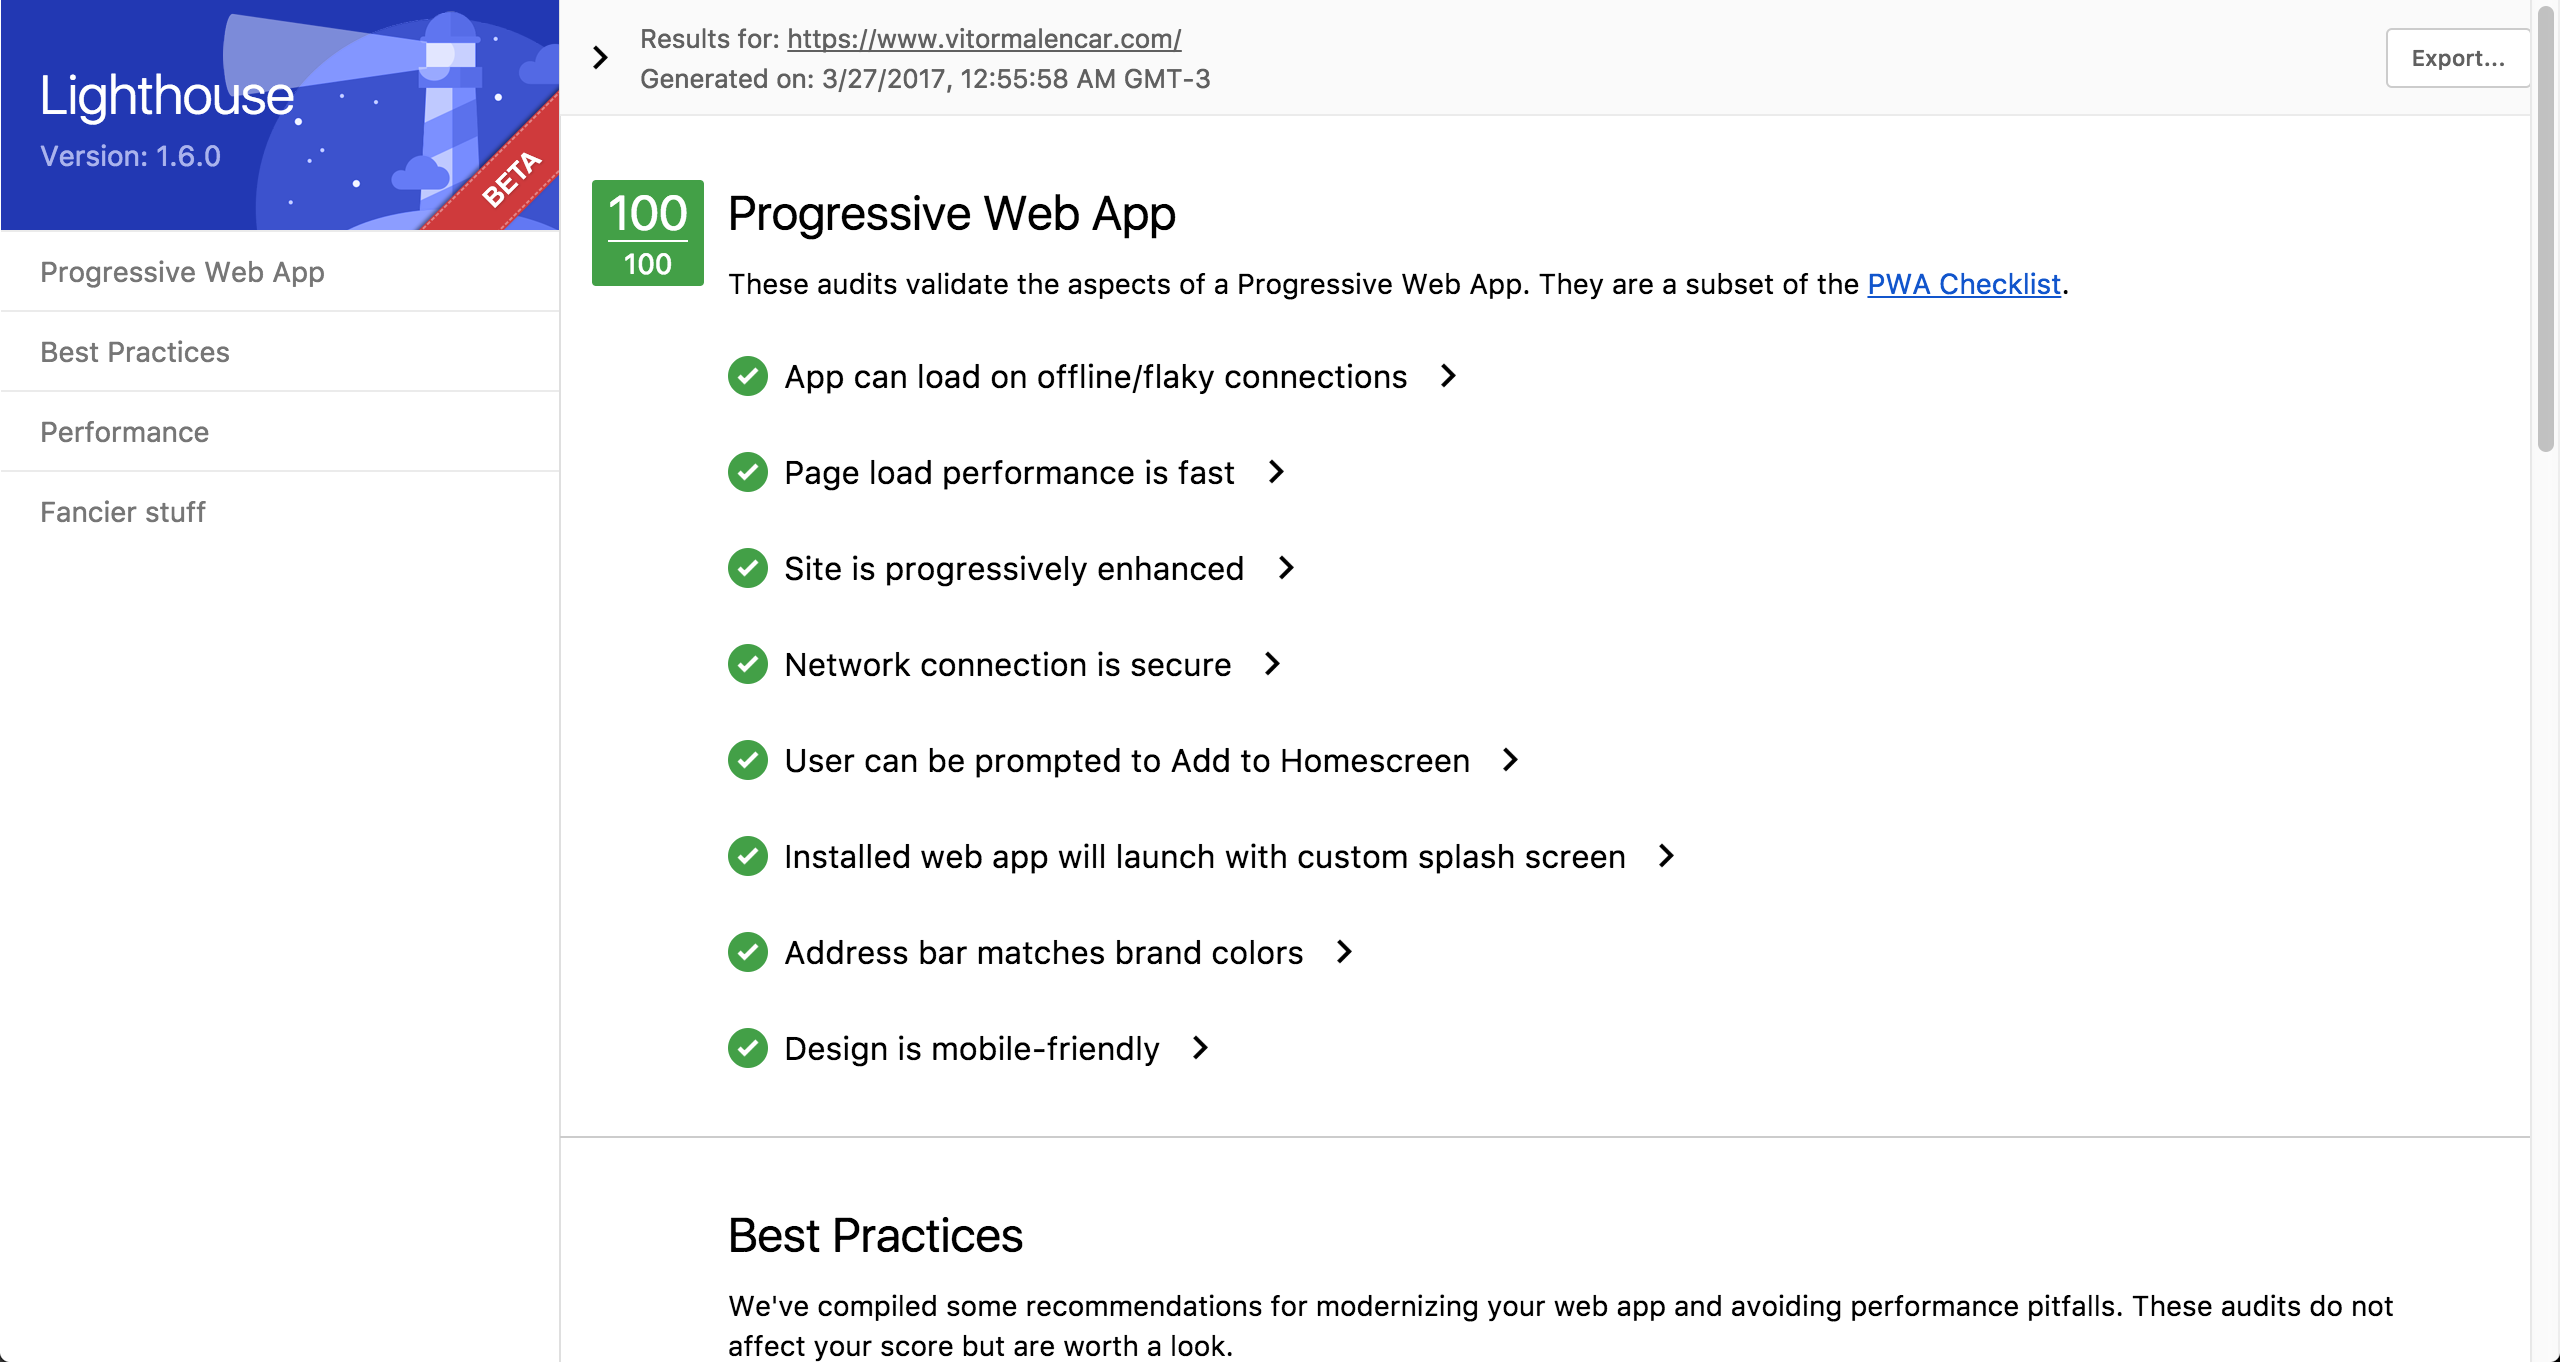Image resolution: width=2560 pixels, height=1362 pixels.
Task: Select Performance in the left navigation
Action: (x=125, y=432)
